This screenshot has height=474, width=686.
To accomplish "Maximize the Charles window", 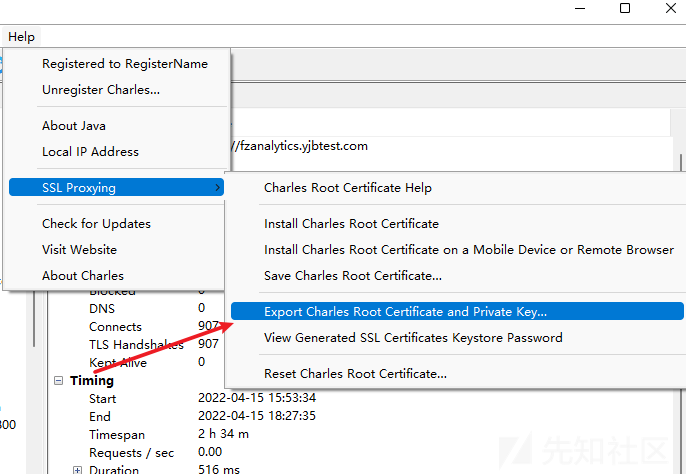I will tap(625, 8).
